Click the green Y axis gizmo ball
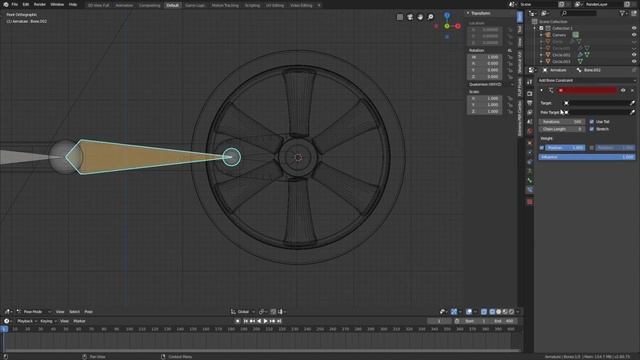The height and width of the screenshot is (360, 640). (447, 26)
